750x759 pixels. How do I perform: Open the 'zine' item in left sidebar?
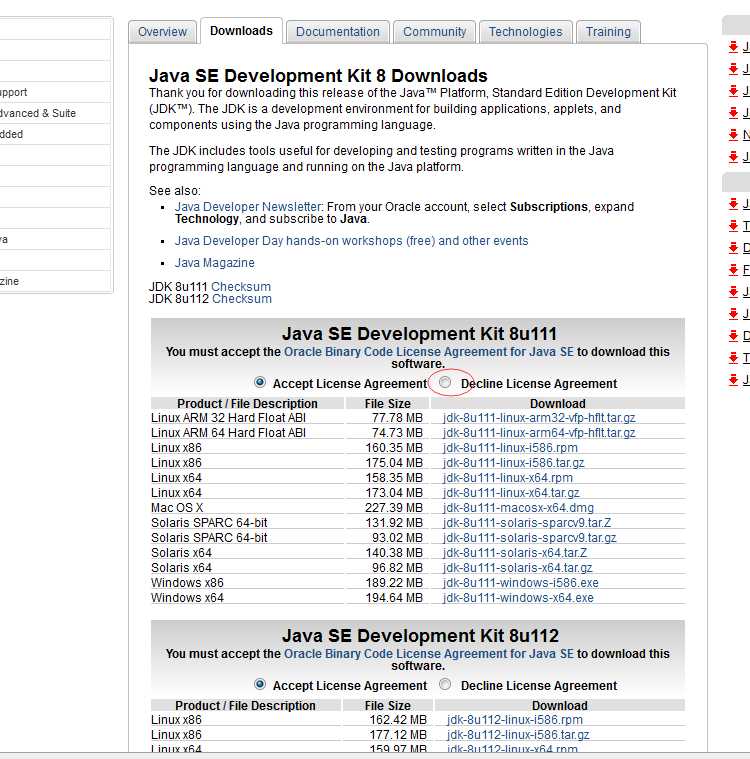[x=9, y=281]
